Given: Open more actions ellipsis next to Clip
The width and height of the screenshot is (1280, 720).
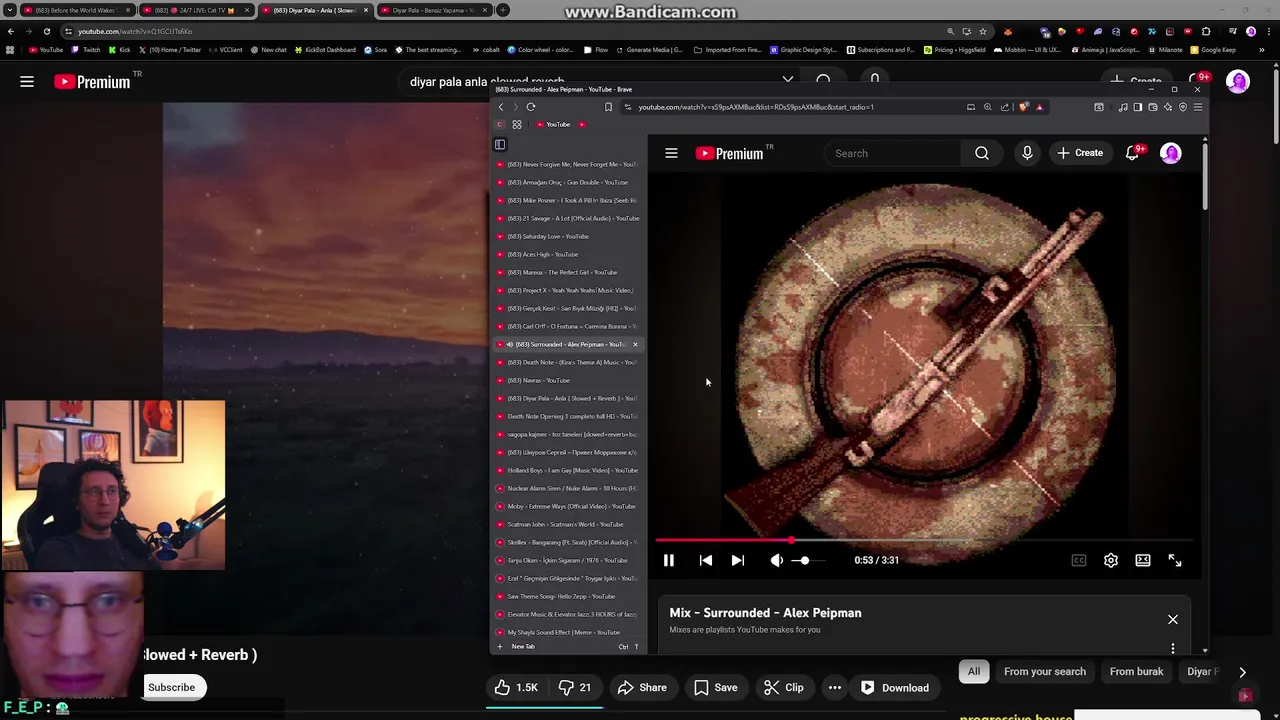Looking at the screenshot, I should click(x=835, y=688).
